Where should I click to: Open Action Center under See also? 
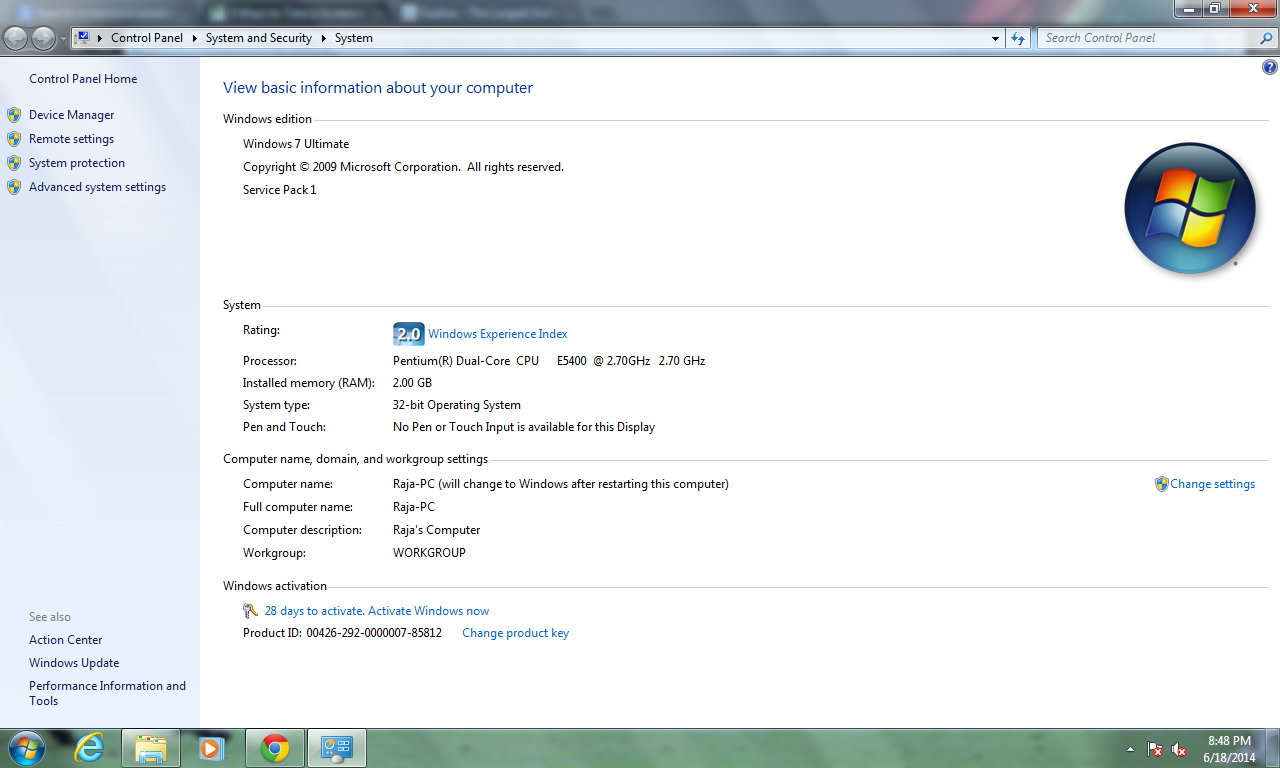click(x=66, y=640)
